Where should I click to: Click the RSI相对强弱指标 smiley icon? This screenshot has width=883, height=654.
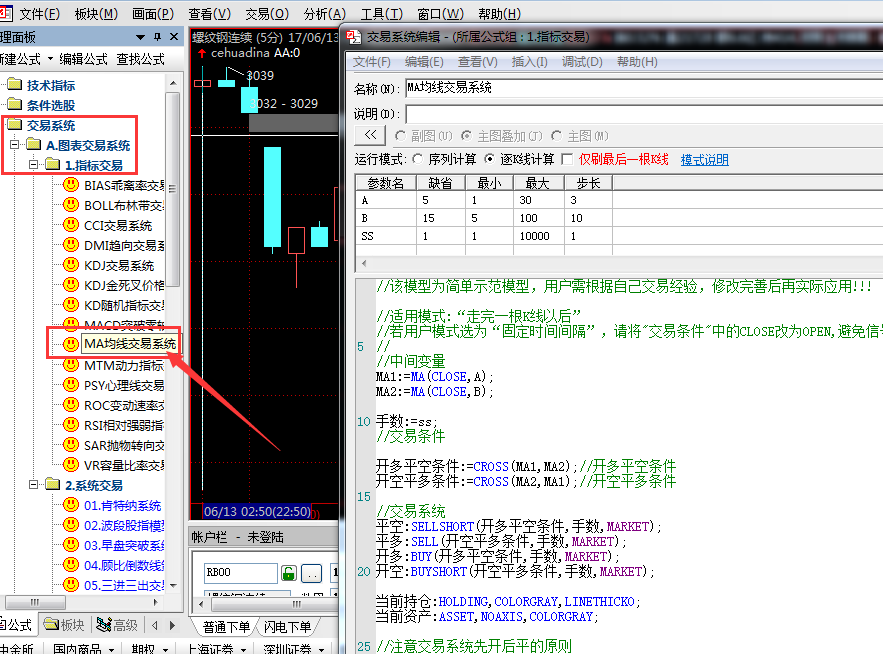(70, 425)
